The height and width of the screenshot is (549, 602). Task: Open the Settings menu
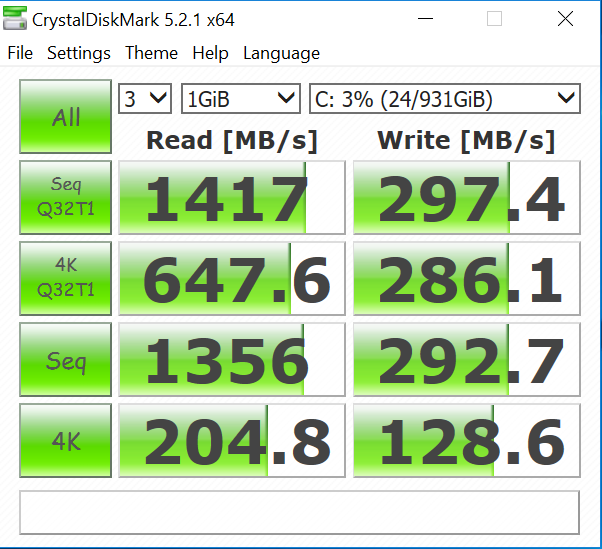(x=79, y=53)
